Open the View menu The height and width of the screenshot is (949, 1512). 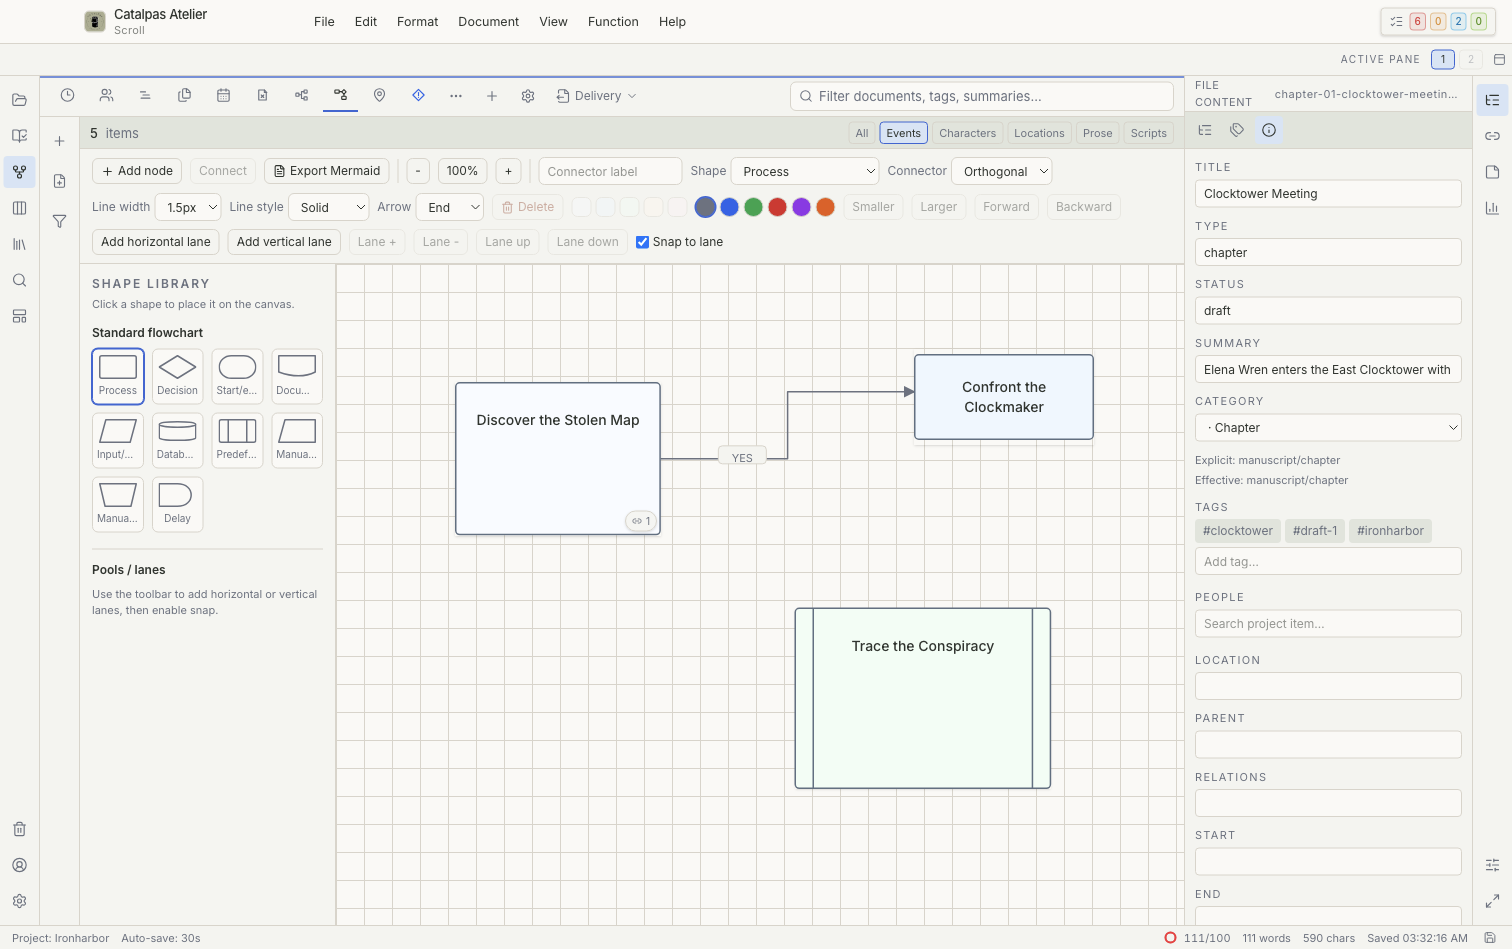tap(553, 22)
